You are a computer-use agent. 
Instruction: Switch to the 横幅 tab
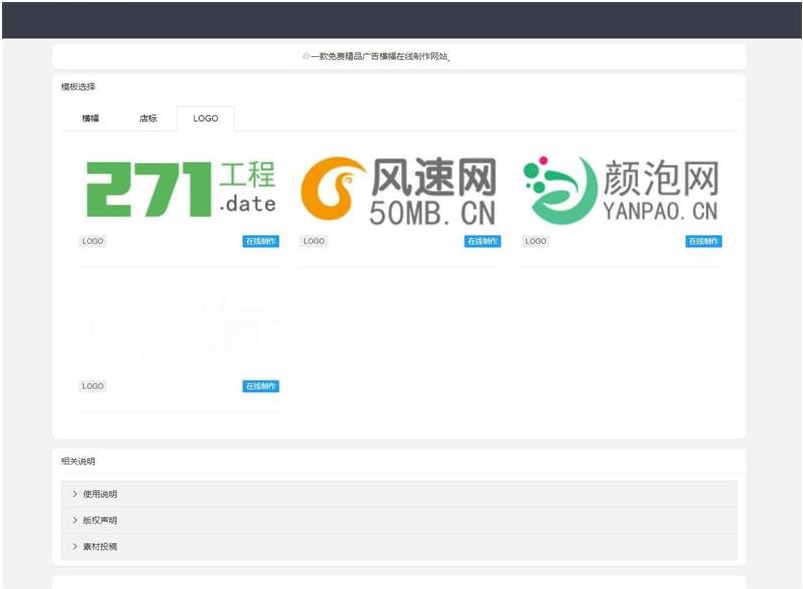click(90, 118)
